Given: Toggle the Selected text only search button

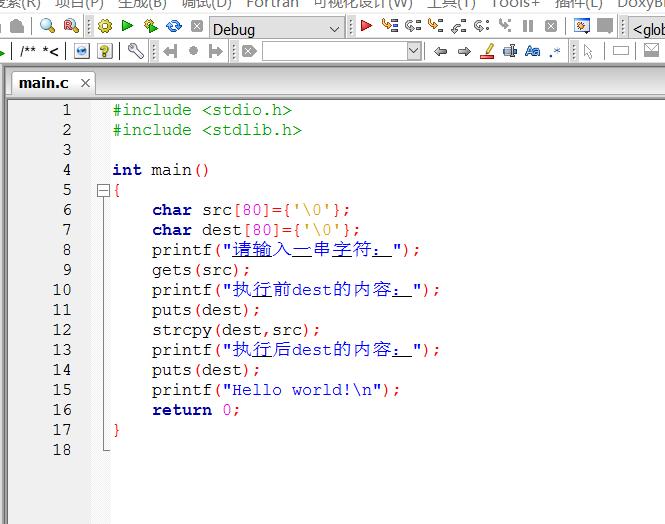Looking at the screenshot, I should coord(510,51).
